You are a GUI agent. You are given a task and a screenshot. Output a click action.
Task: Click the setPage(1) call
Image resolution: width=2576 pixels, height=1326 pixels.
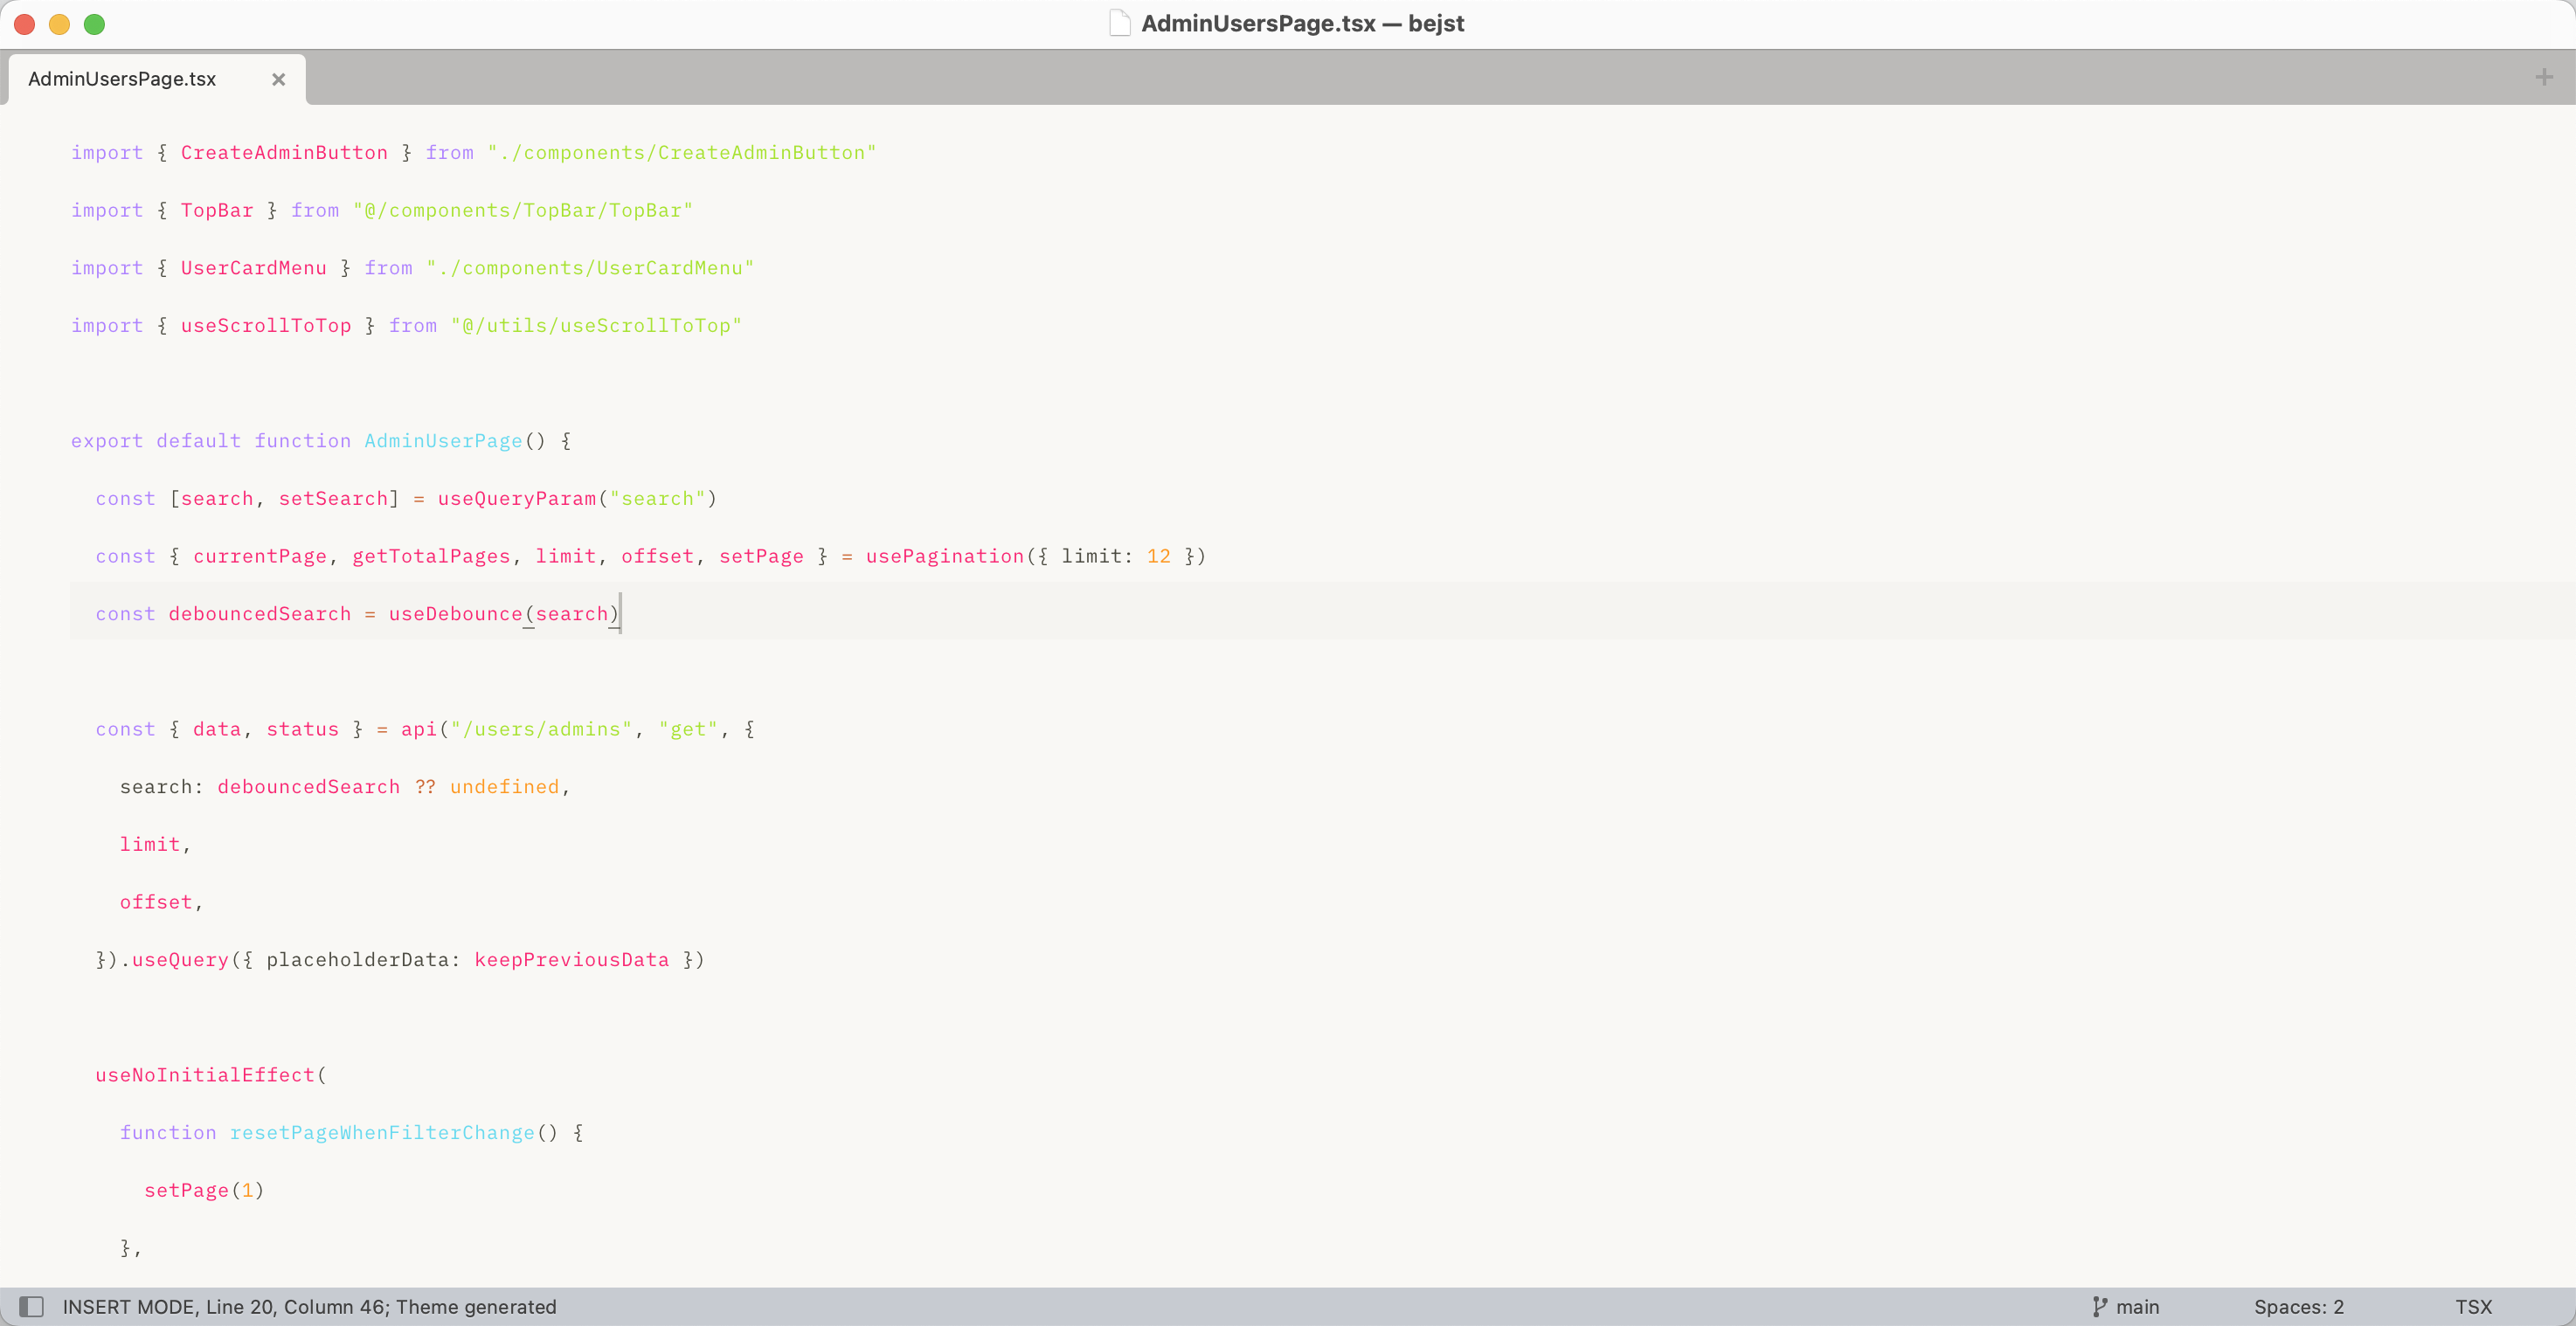[x=204, y=1190]
